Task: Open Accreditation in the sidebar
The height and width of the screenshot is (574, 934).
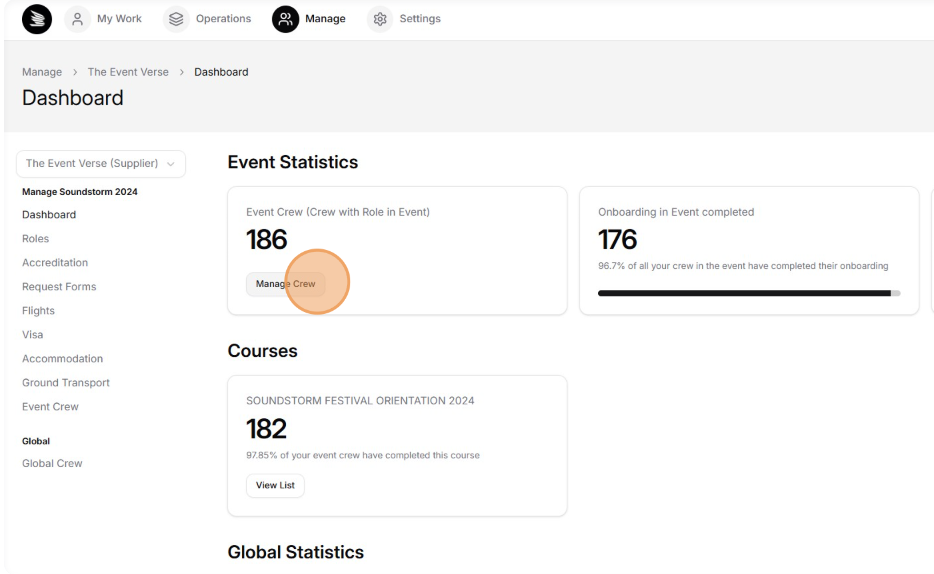Action: (54, 263)
